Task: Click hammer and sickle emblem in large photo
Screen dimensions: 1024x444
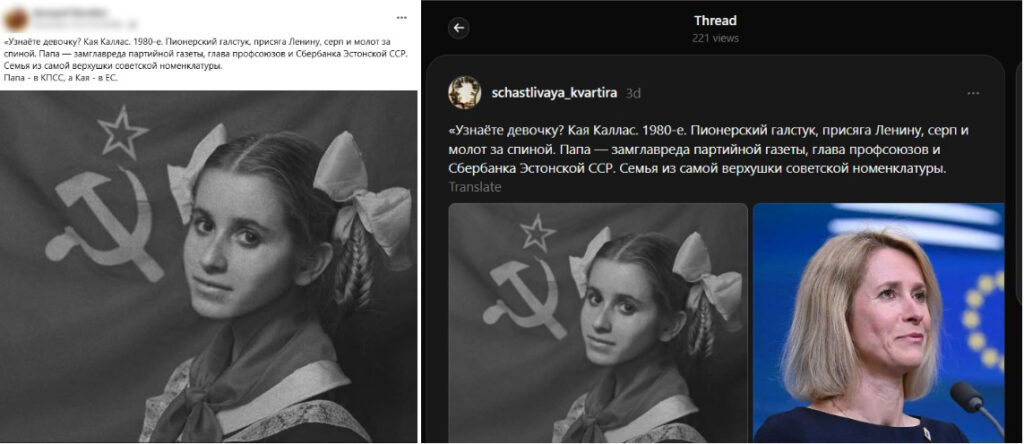Action: (x=104, y=222)
